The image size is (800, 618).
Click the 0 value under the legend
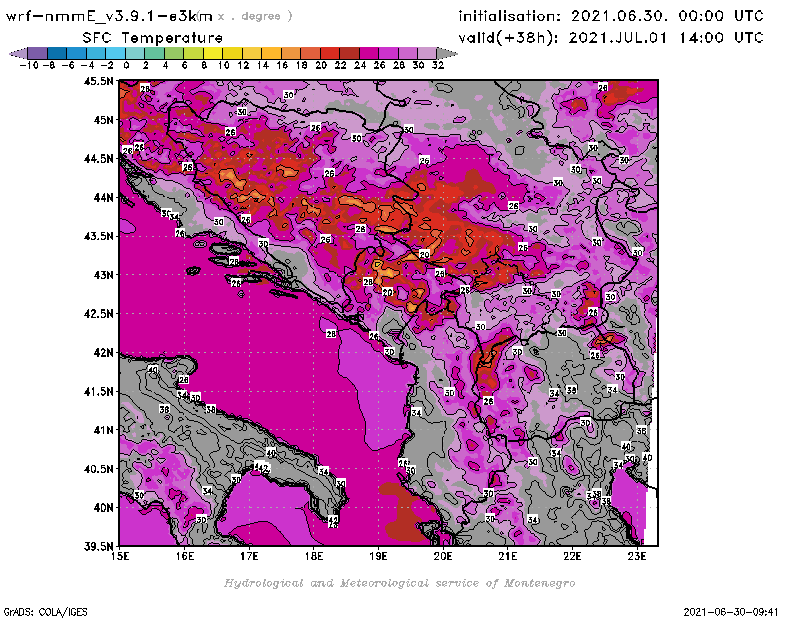(126, 65)
